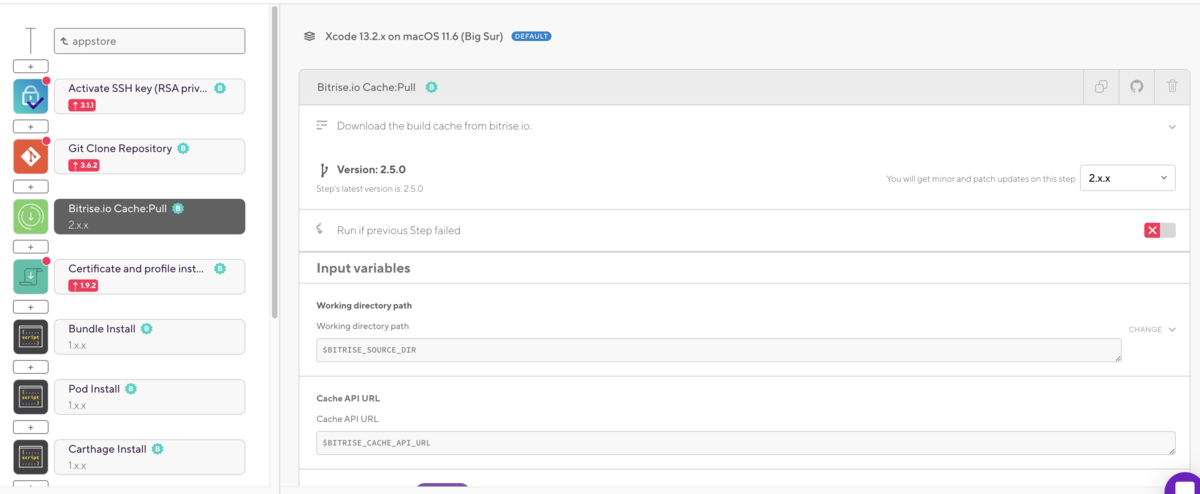
Task: Open the 2.x.x version dropdown
Action: [1128, 178]
